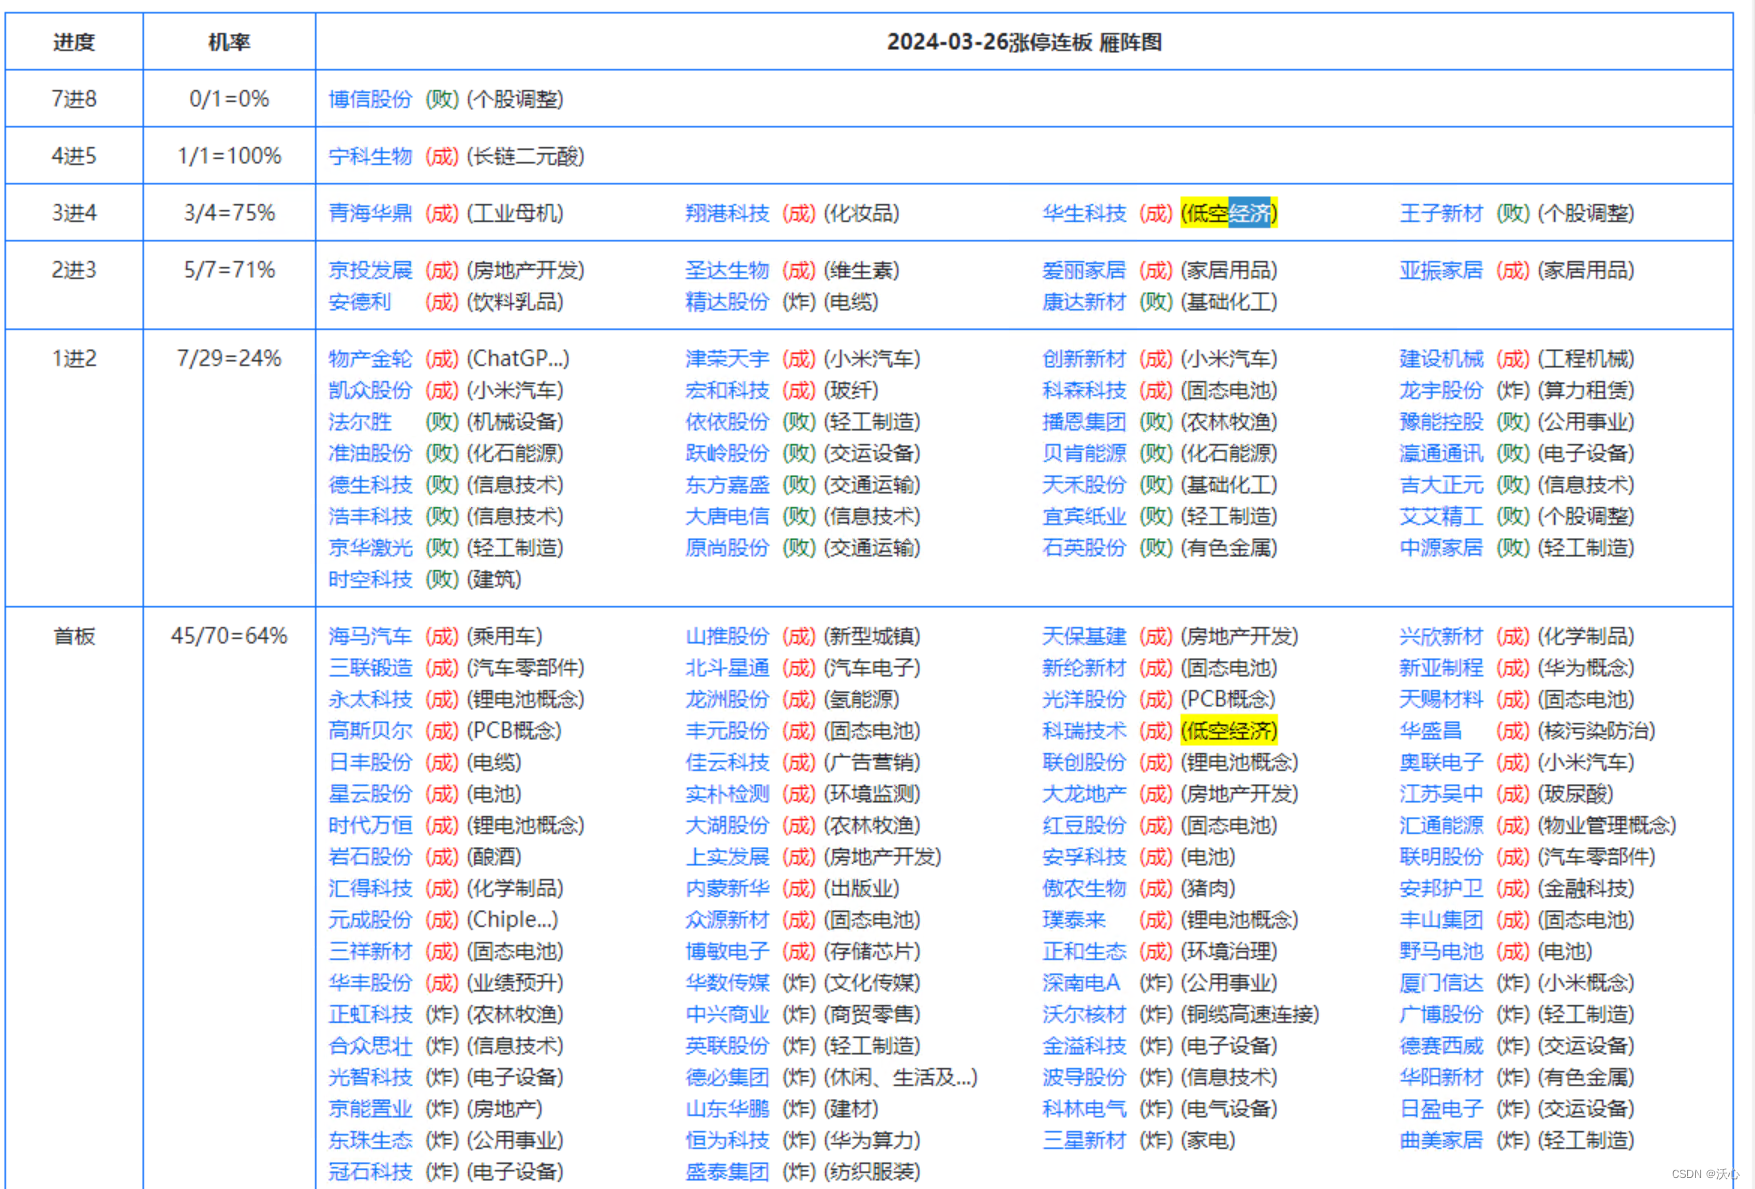Click the 华数传媒 stock link
The height and width of the screenshot is (1189, 1755).
(727, 983)
